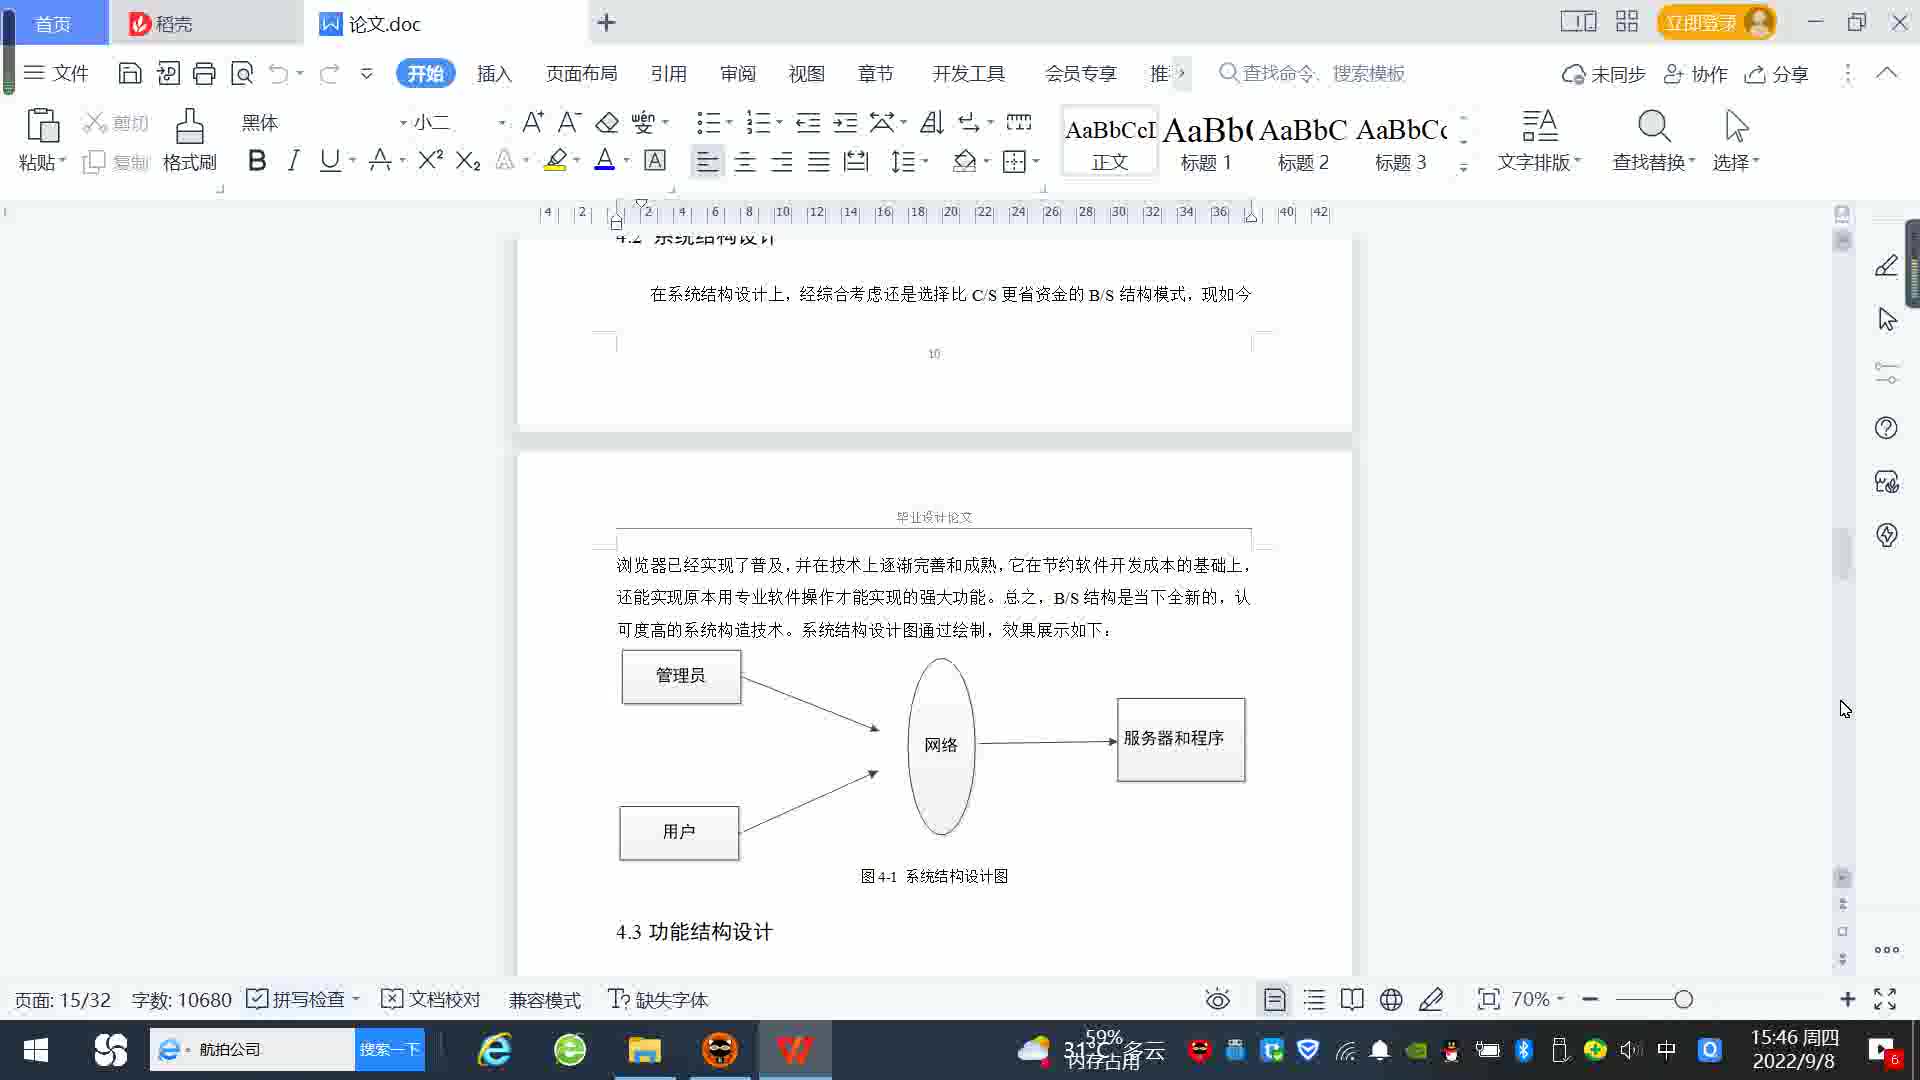Apply bold formatting with the B icon
1920x1080 pixels.
(257, 161)
